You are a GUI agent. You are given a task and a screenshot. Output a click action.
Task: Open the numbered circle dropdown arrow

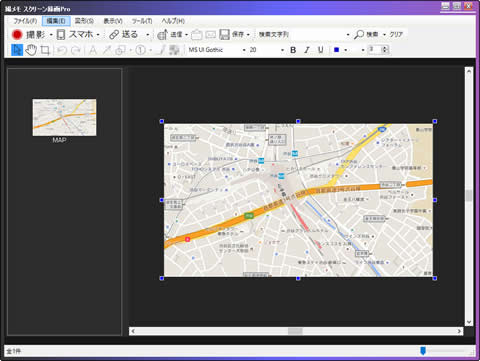[x=151, y=50]
